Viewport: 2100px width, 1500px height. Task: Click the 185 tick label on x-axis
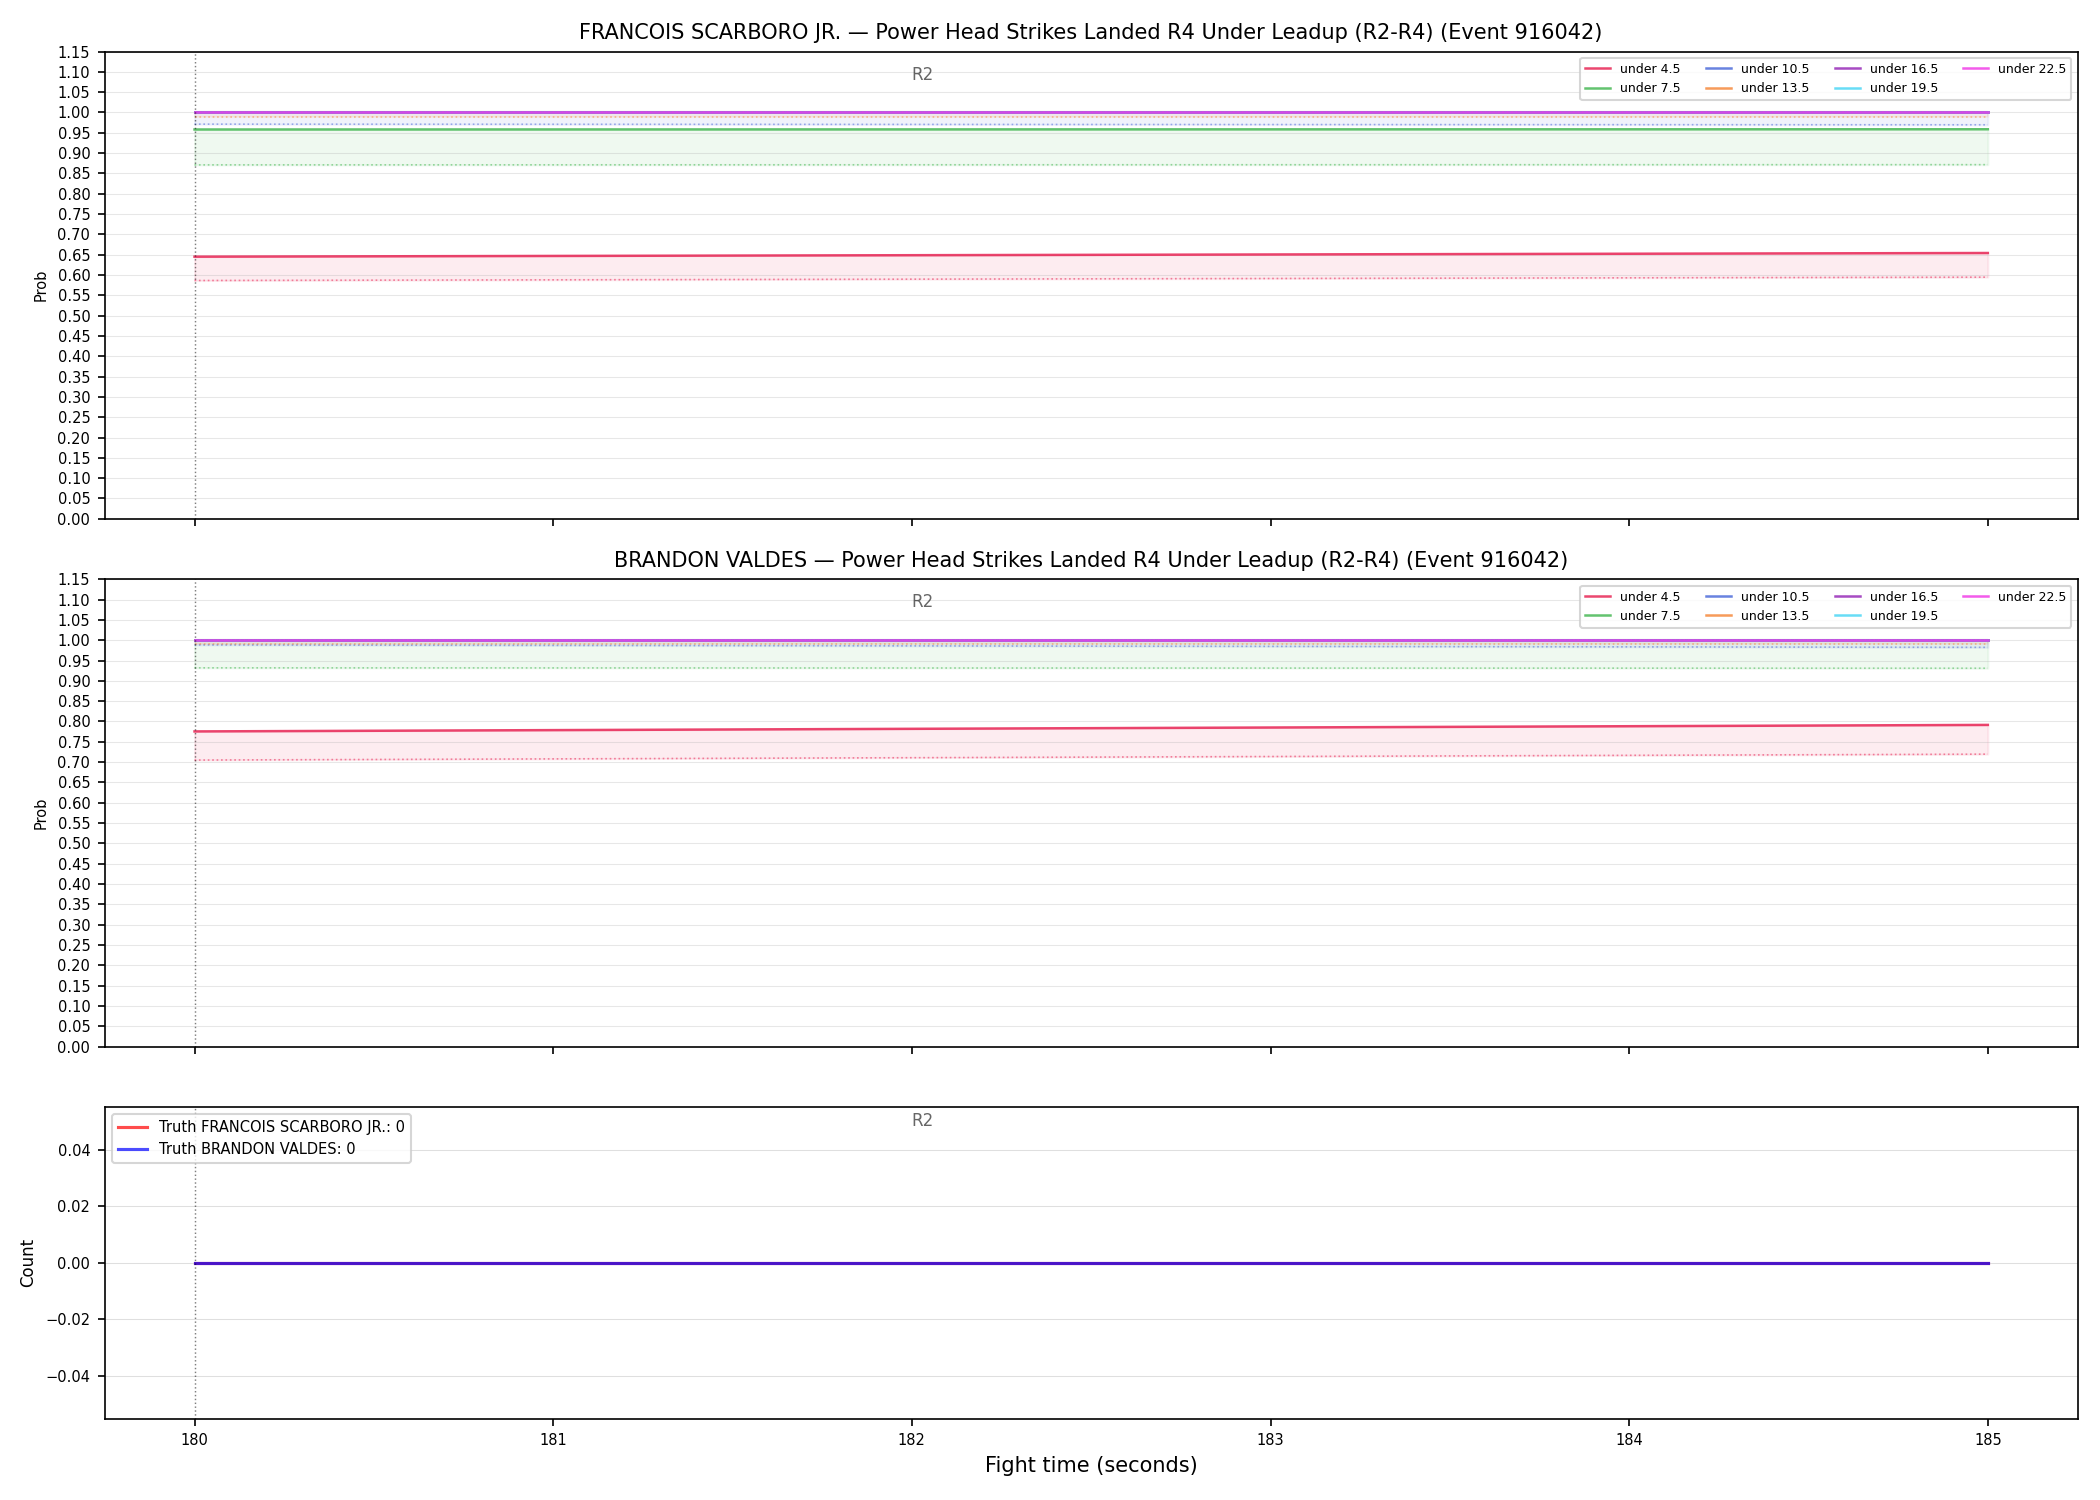coord(1988,1440)
